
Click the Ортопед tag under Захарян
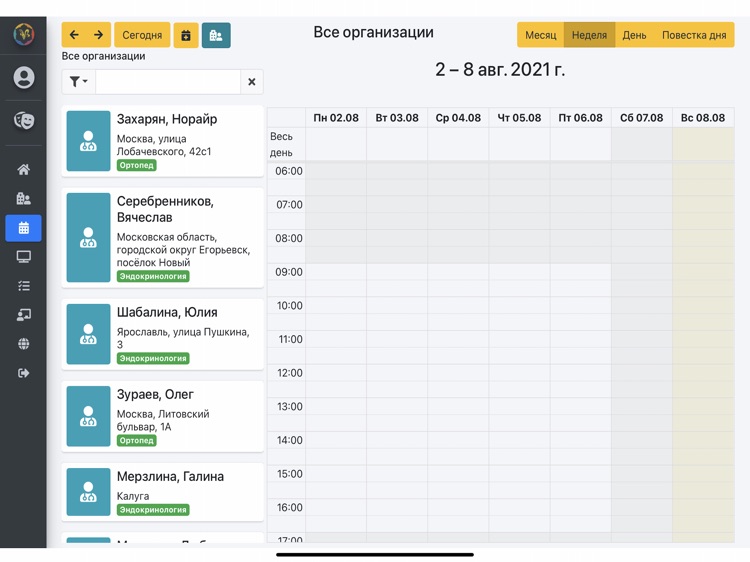tap(137, 165)
